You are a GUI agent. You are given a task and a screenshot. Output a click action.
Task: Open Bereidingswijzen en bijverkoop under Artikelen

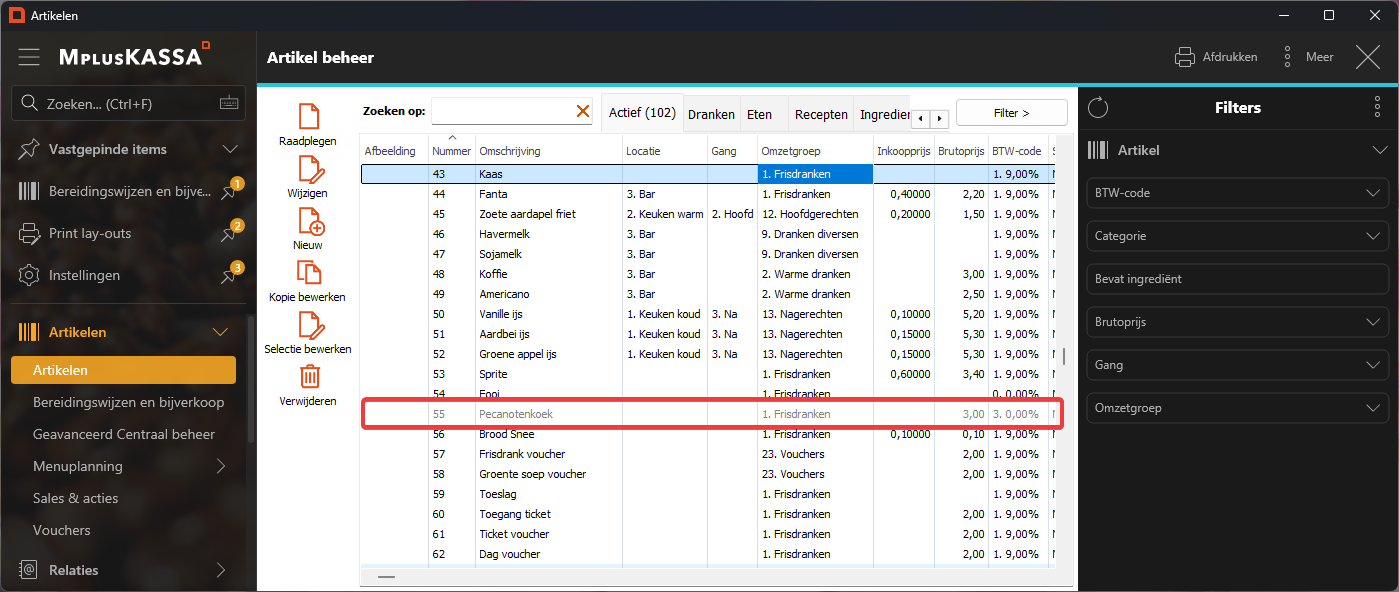tap(128, 402)
